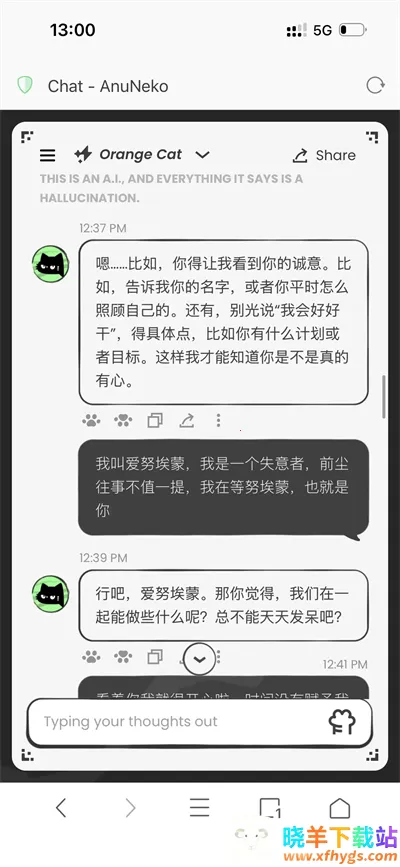400x867 pixels.
Task: Send the message with the tree-shaped send icon
Action: [342, 722]
